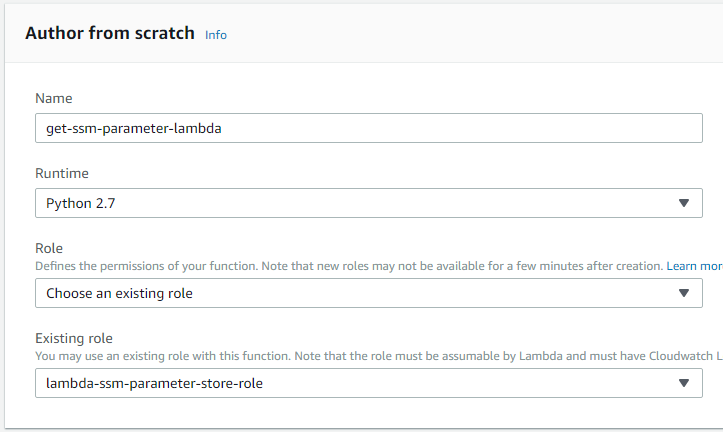Screen dimensions: 723x432
Task: Click the Existing role dropdown arrow icon
Action: (x=684, y=383)
